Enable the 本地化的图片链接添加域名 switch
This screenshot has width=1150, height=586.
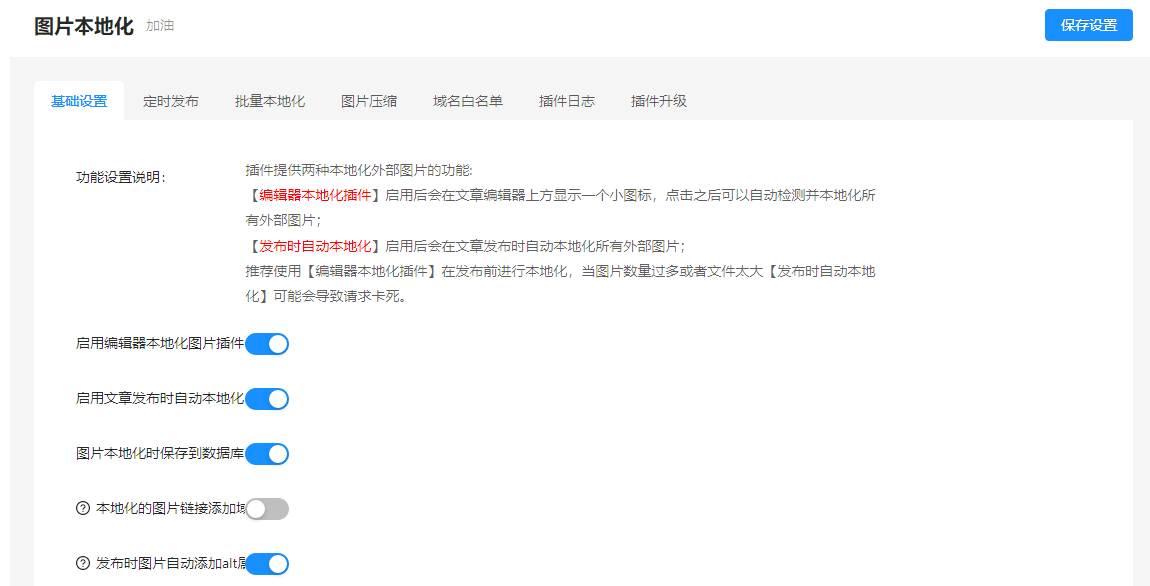point(267,509)
